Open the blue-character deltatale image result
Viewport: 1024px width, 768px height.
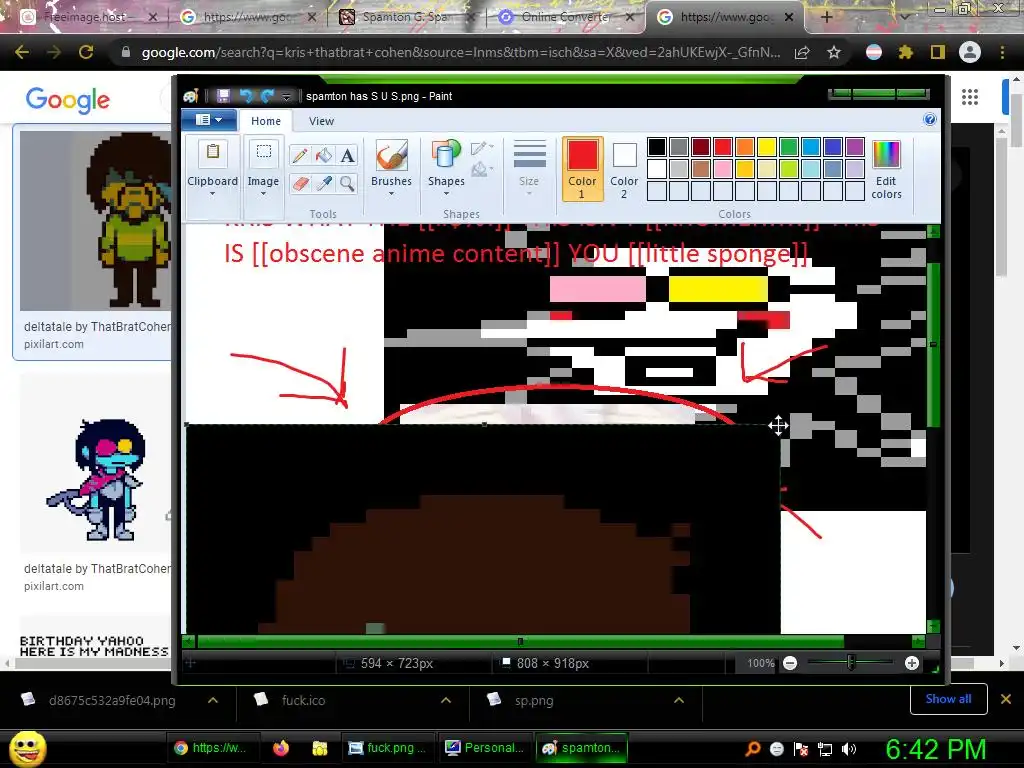pos(95,464)
